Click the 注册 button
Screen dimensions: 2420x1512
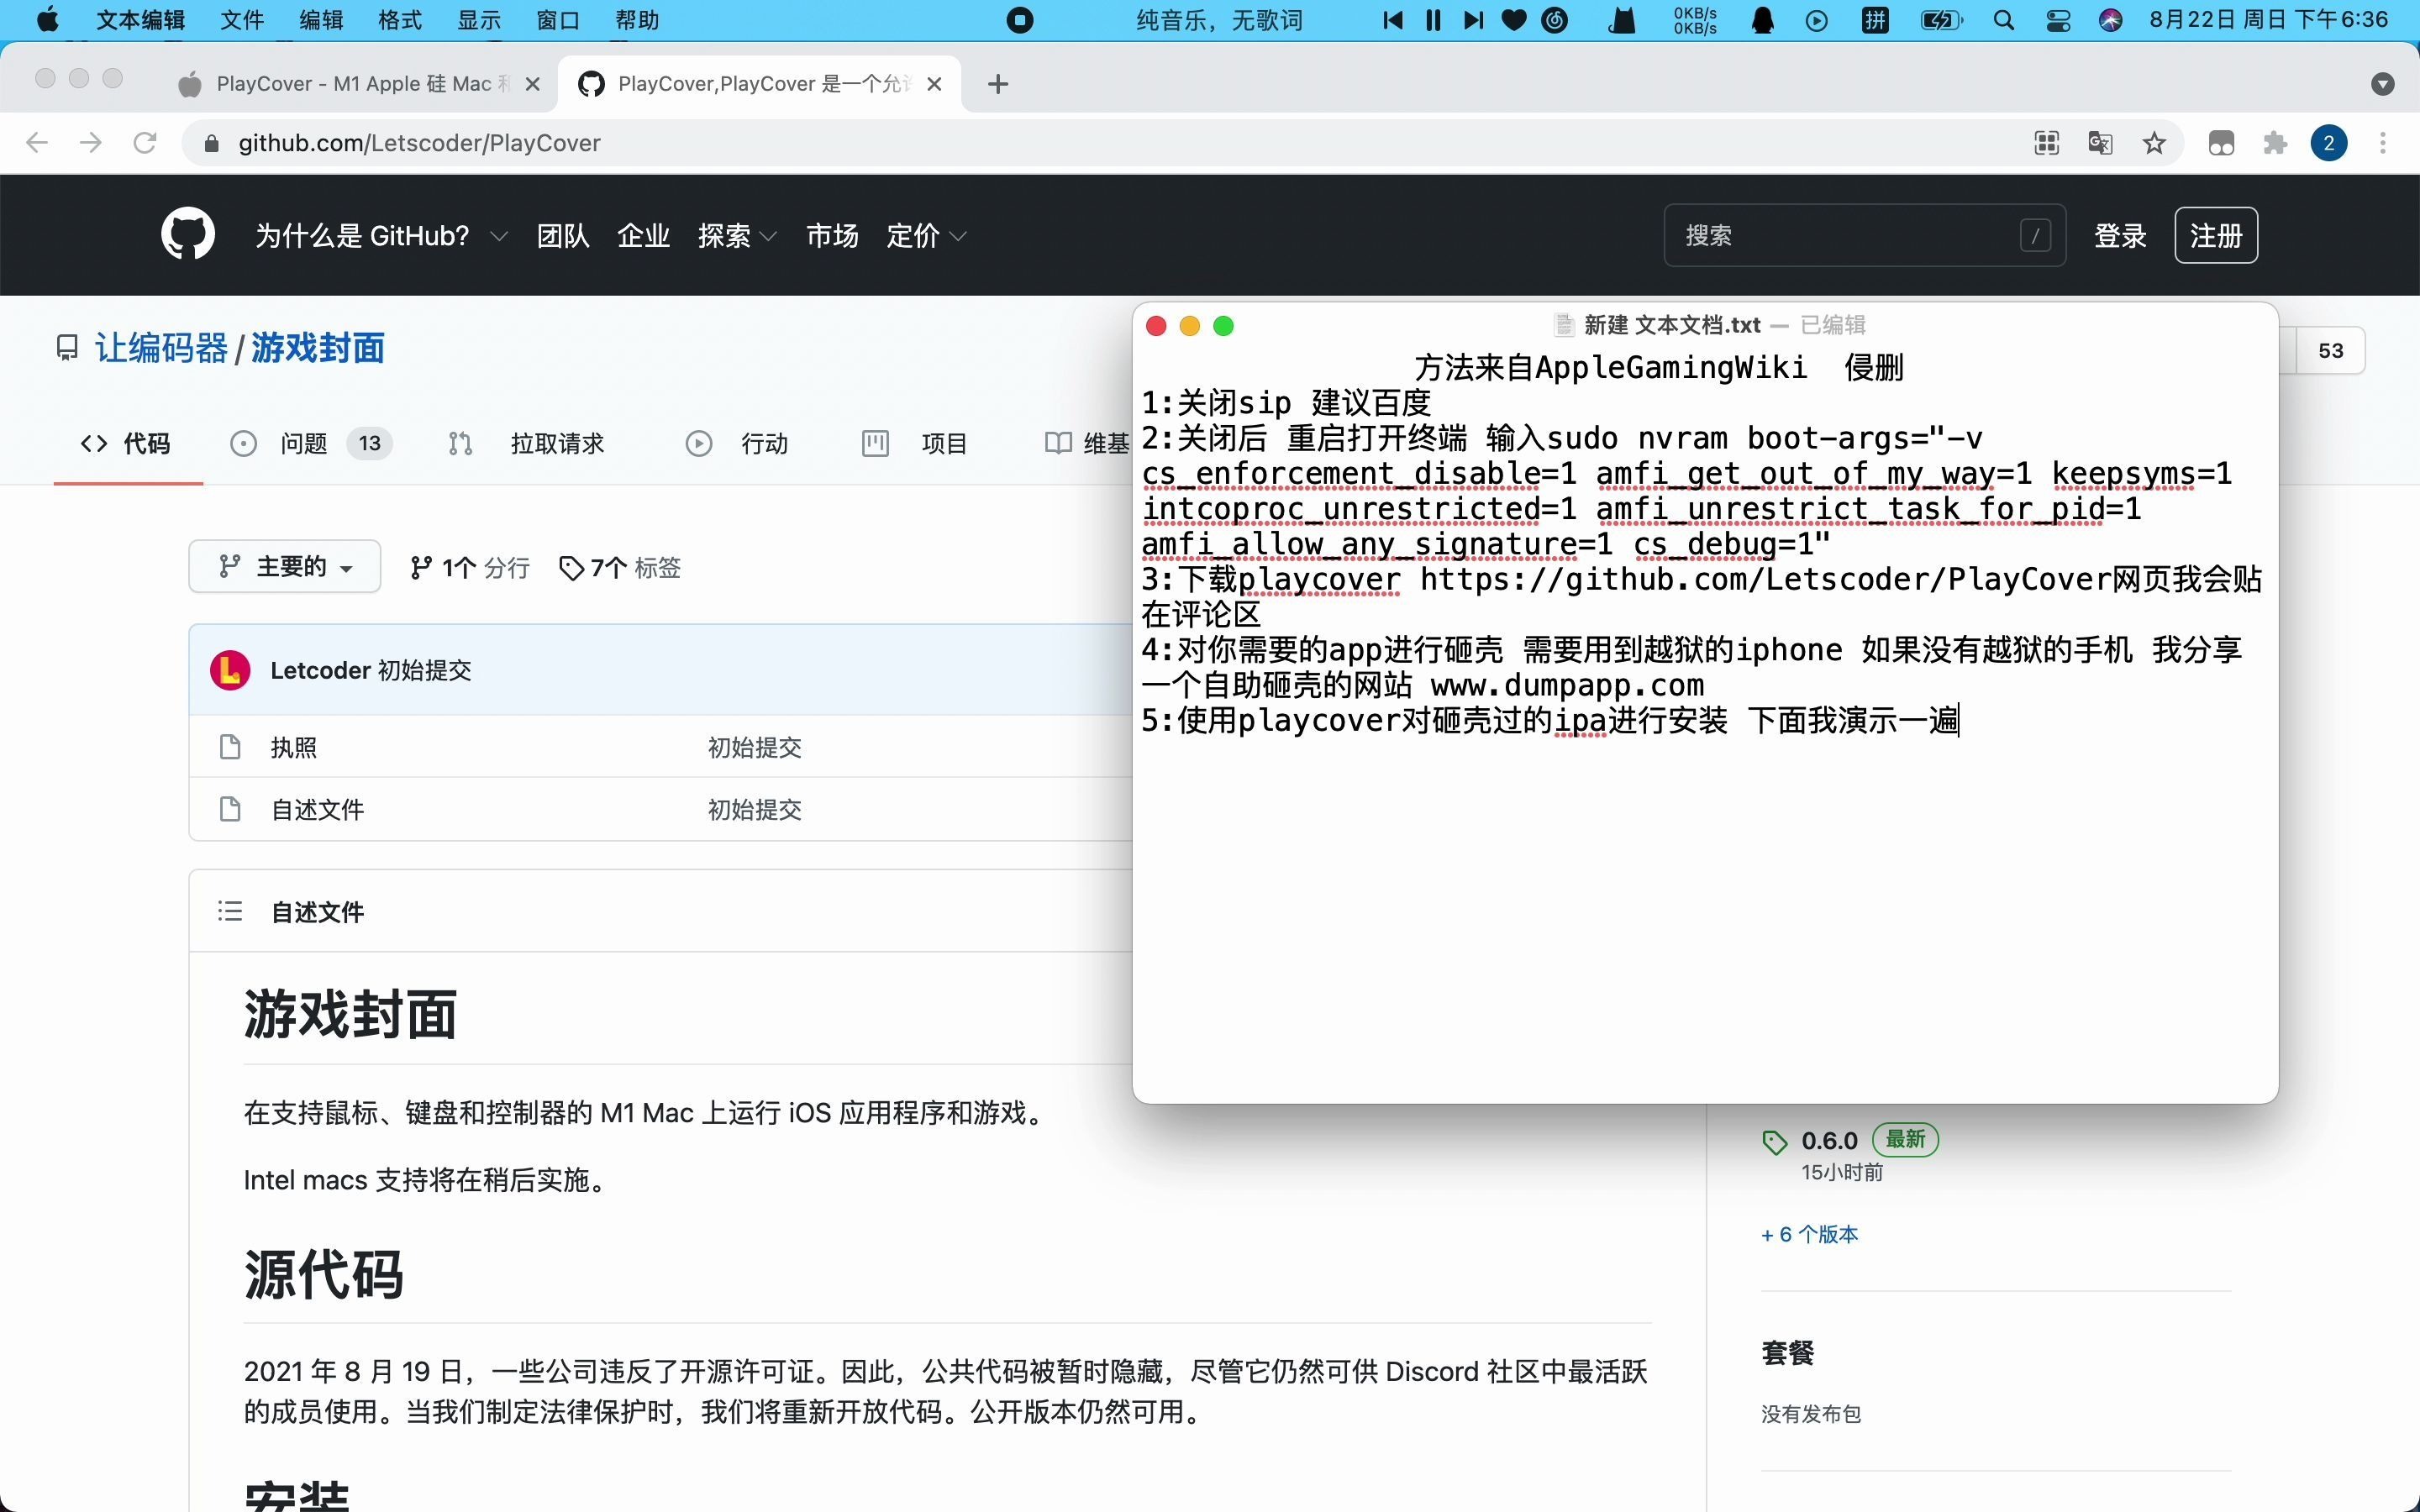pos(2216,236)
